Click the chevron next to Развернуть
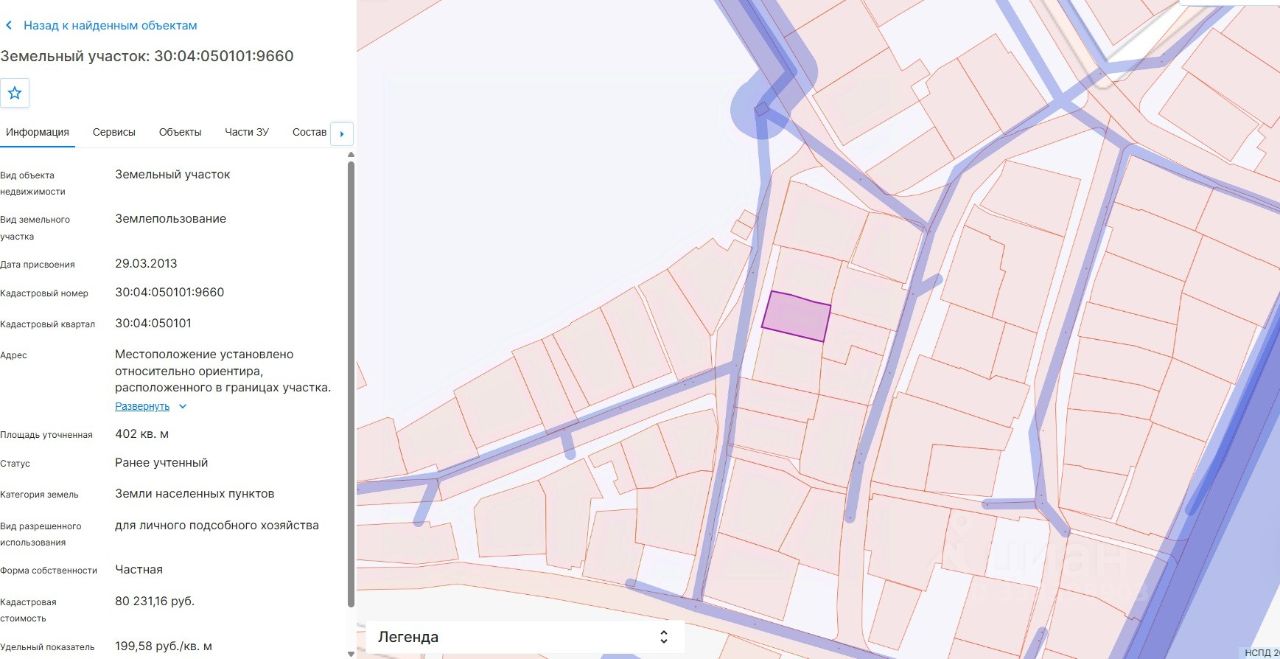The width and height of the screenshot is (1280, 659). [183, 407]
